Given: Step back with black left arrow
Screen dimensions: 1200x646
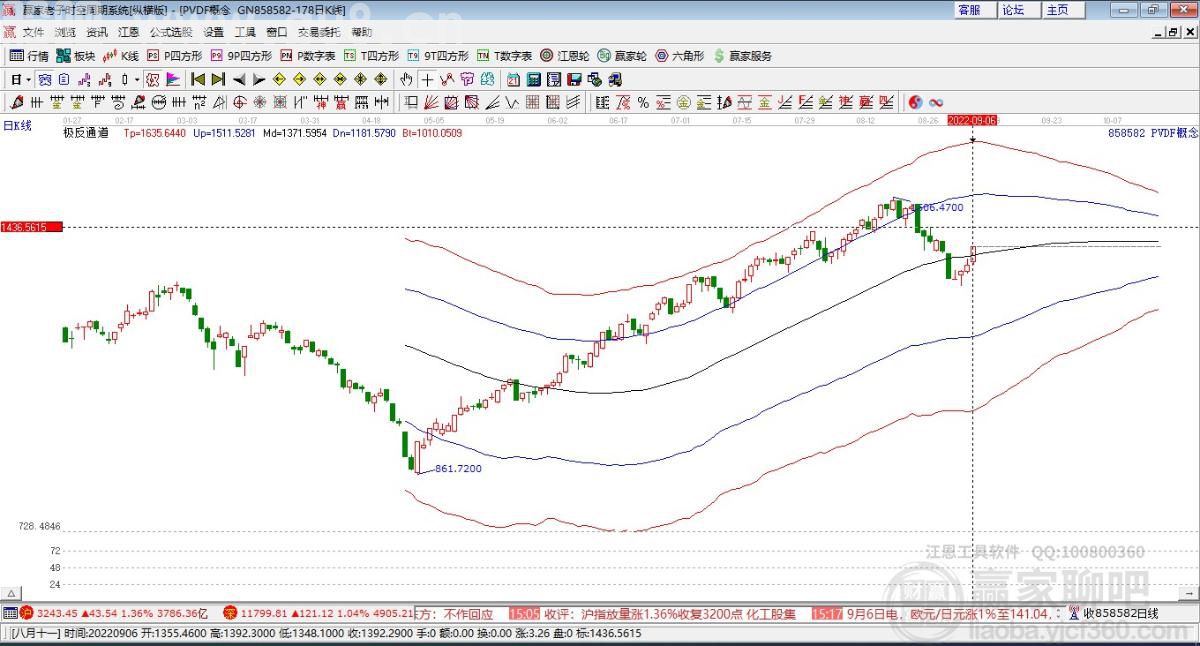Looking at the screenshot, I should pos(239,79).
